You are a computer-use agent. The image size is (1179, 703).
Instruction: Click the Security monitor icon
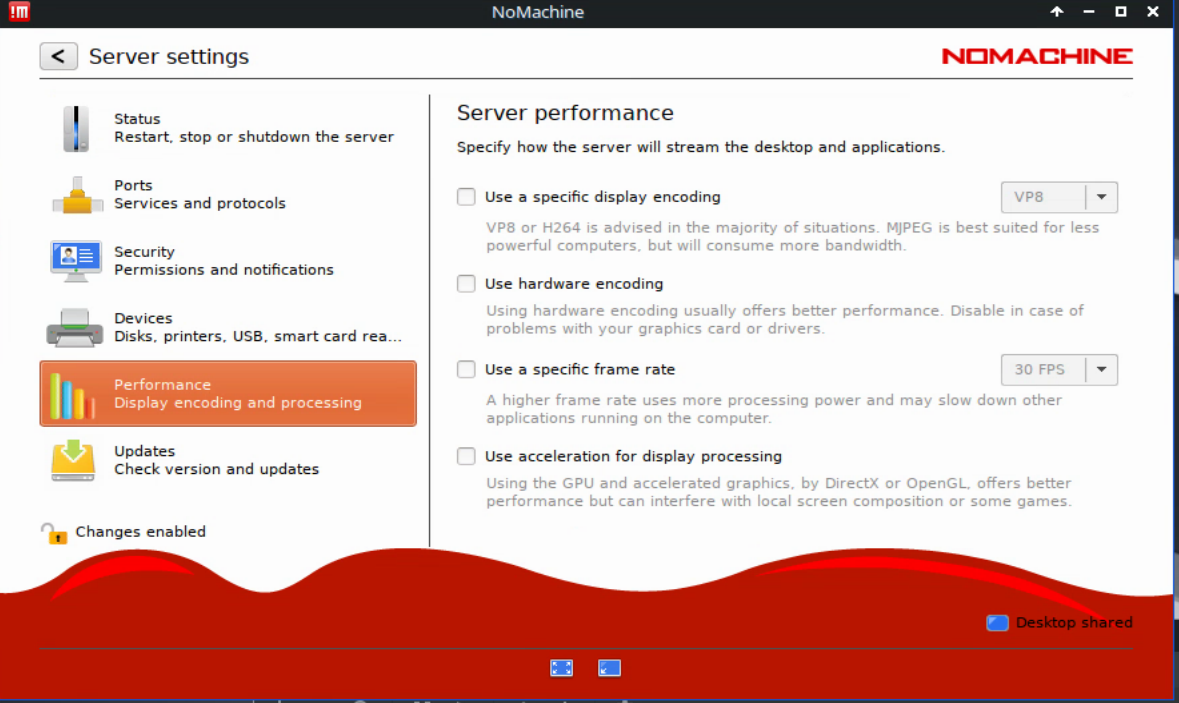75,261
